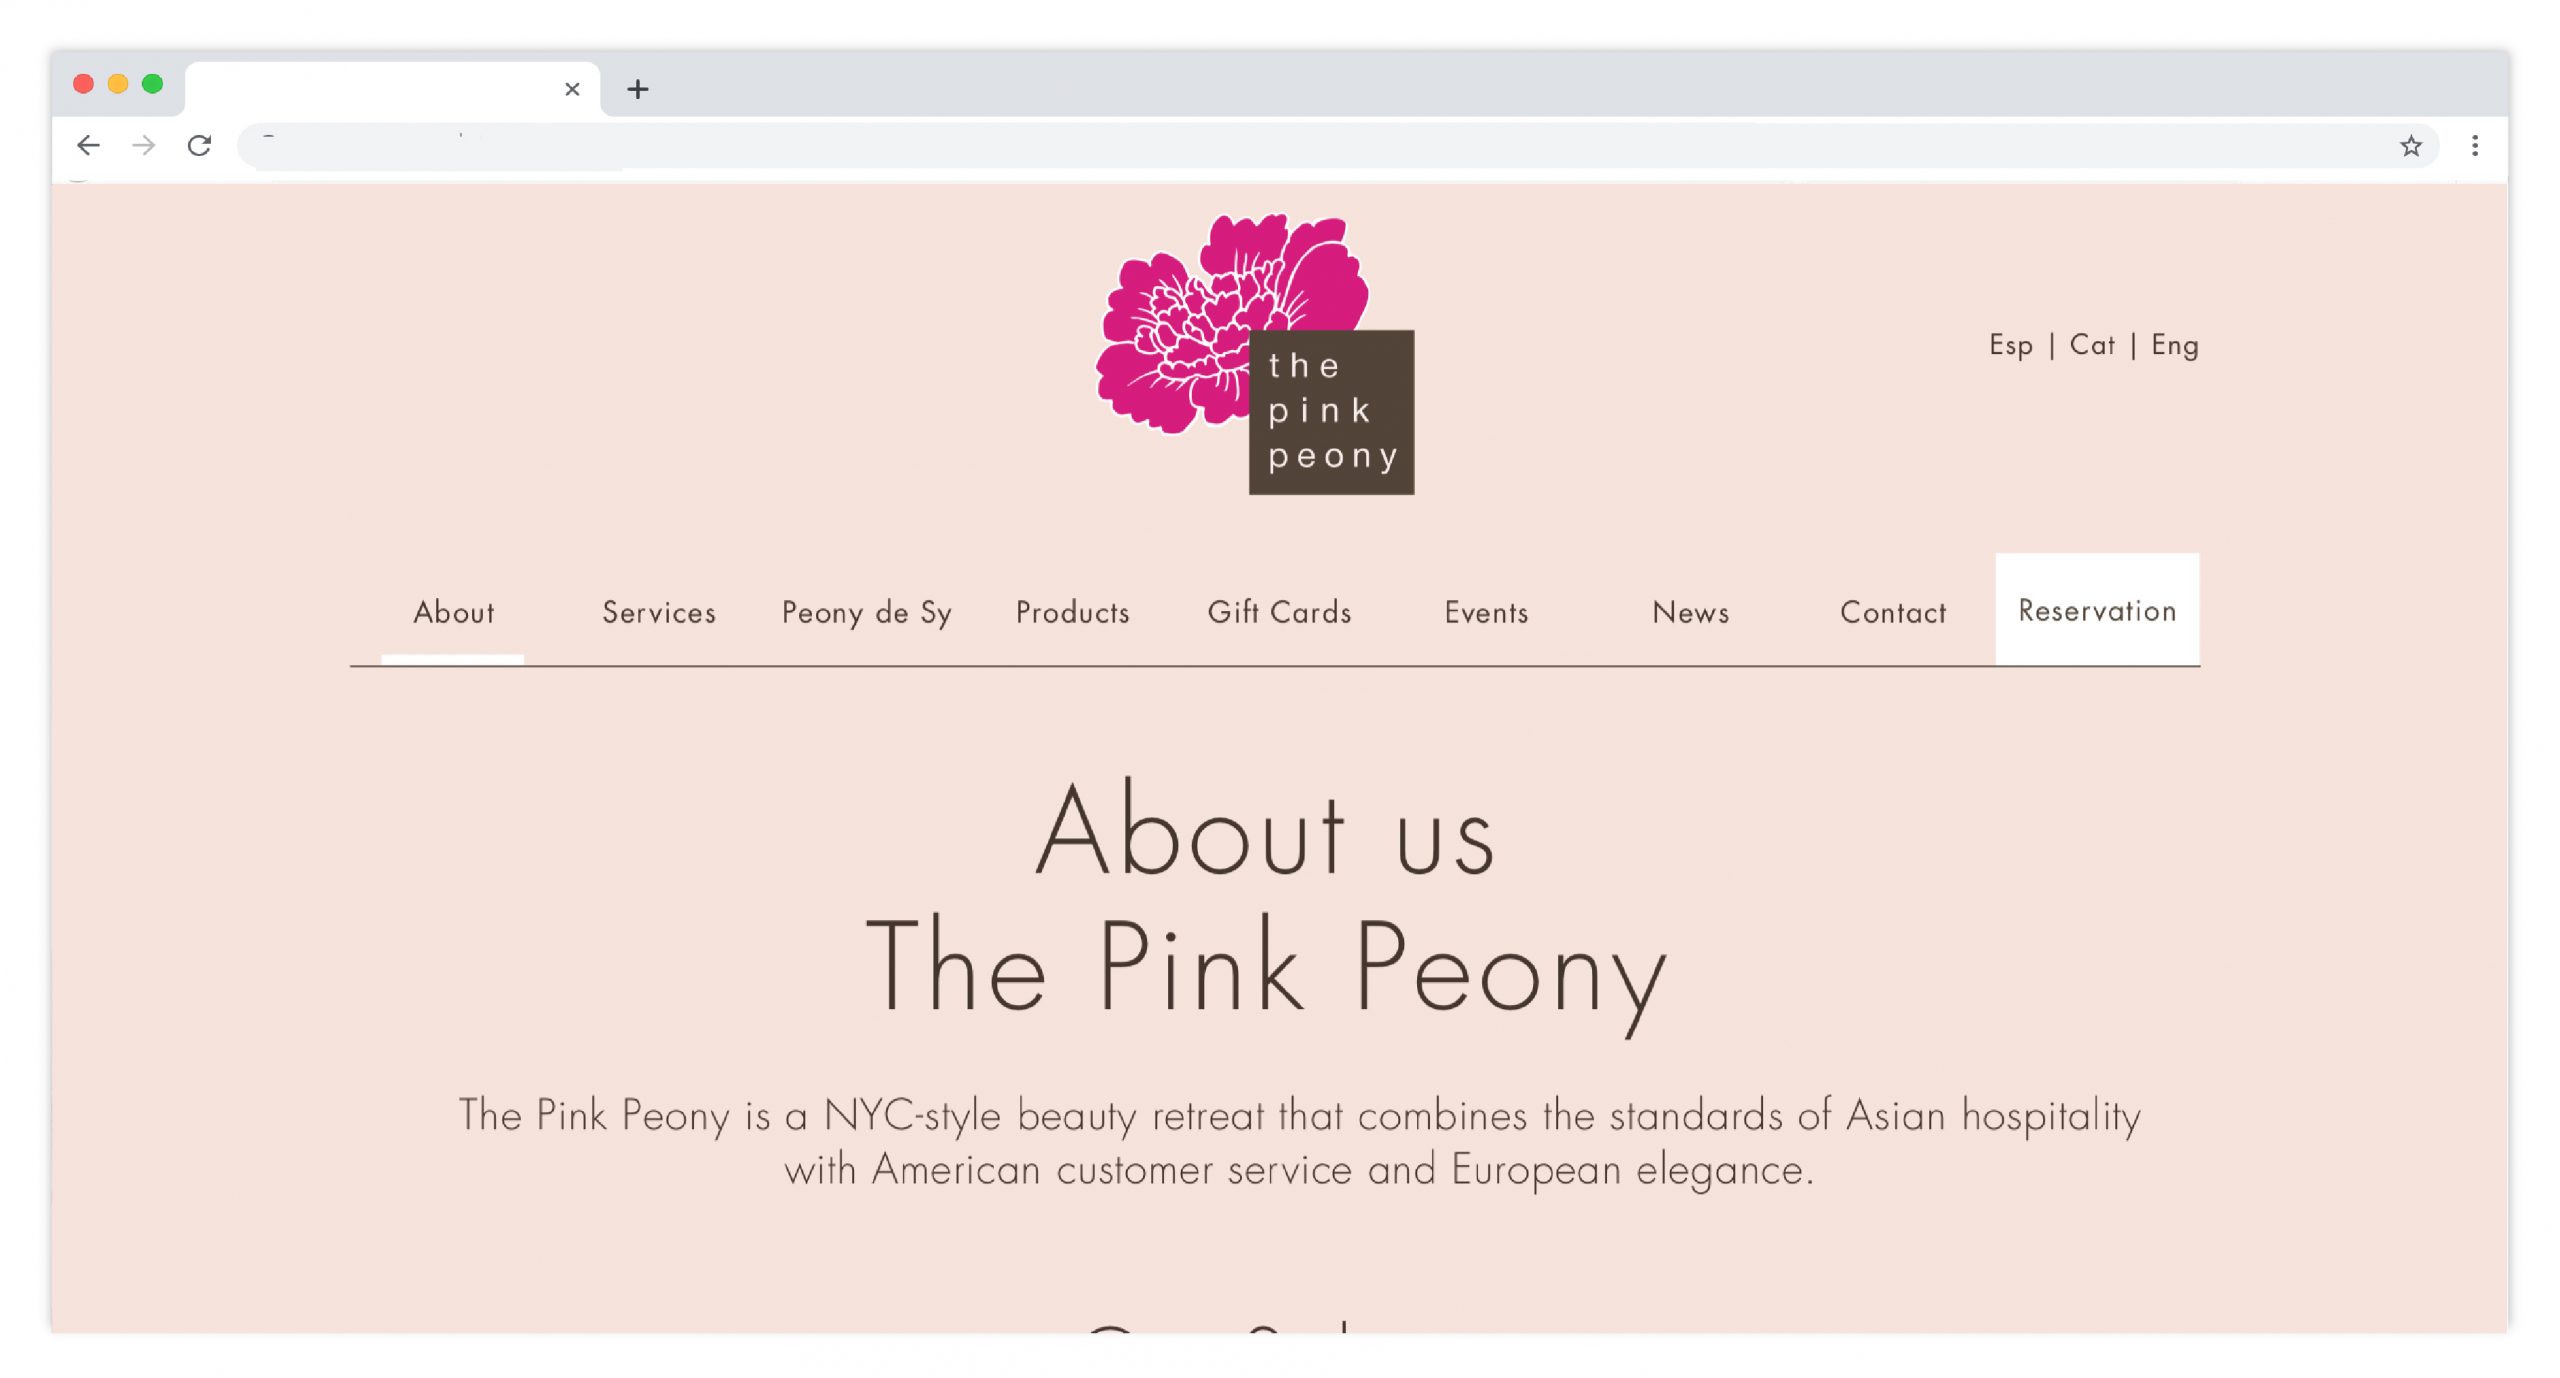This screenshot has width=2560, height=1378.
Task: Switch site language to Esp
Action: point(2010,345)
